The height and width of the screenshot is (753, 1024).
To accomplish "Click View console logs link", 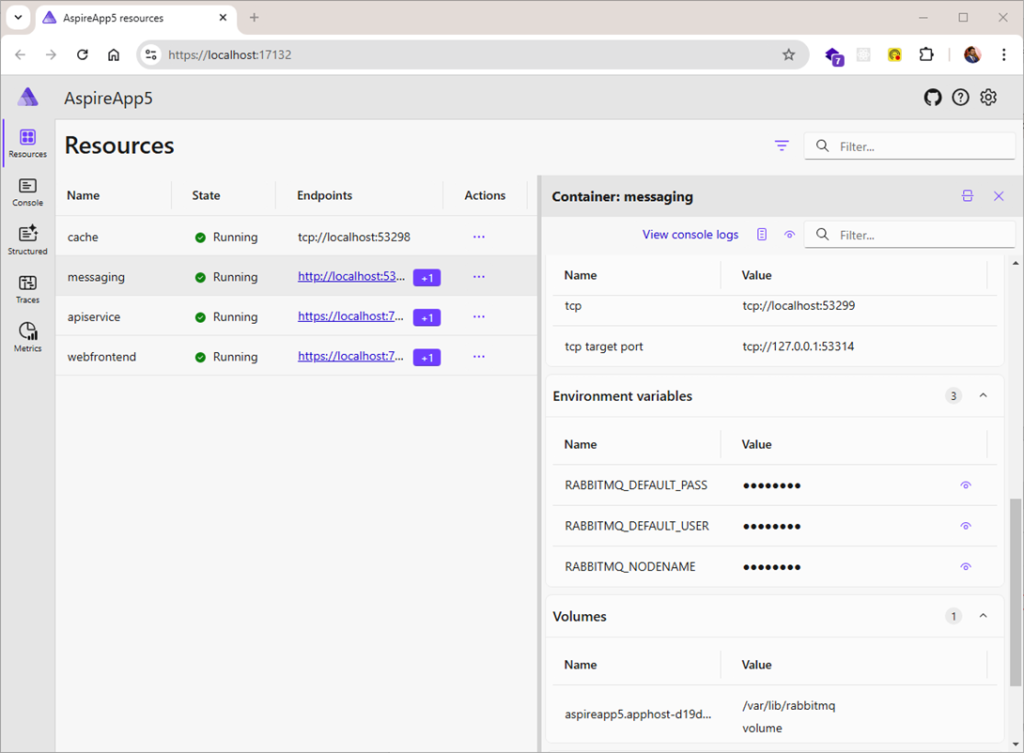I will (690, 235).
